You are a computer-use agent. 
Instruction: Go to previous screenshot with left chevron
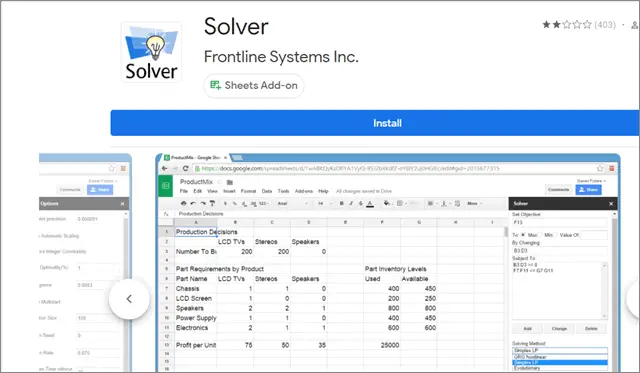(129, 299)
